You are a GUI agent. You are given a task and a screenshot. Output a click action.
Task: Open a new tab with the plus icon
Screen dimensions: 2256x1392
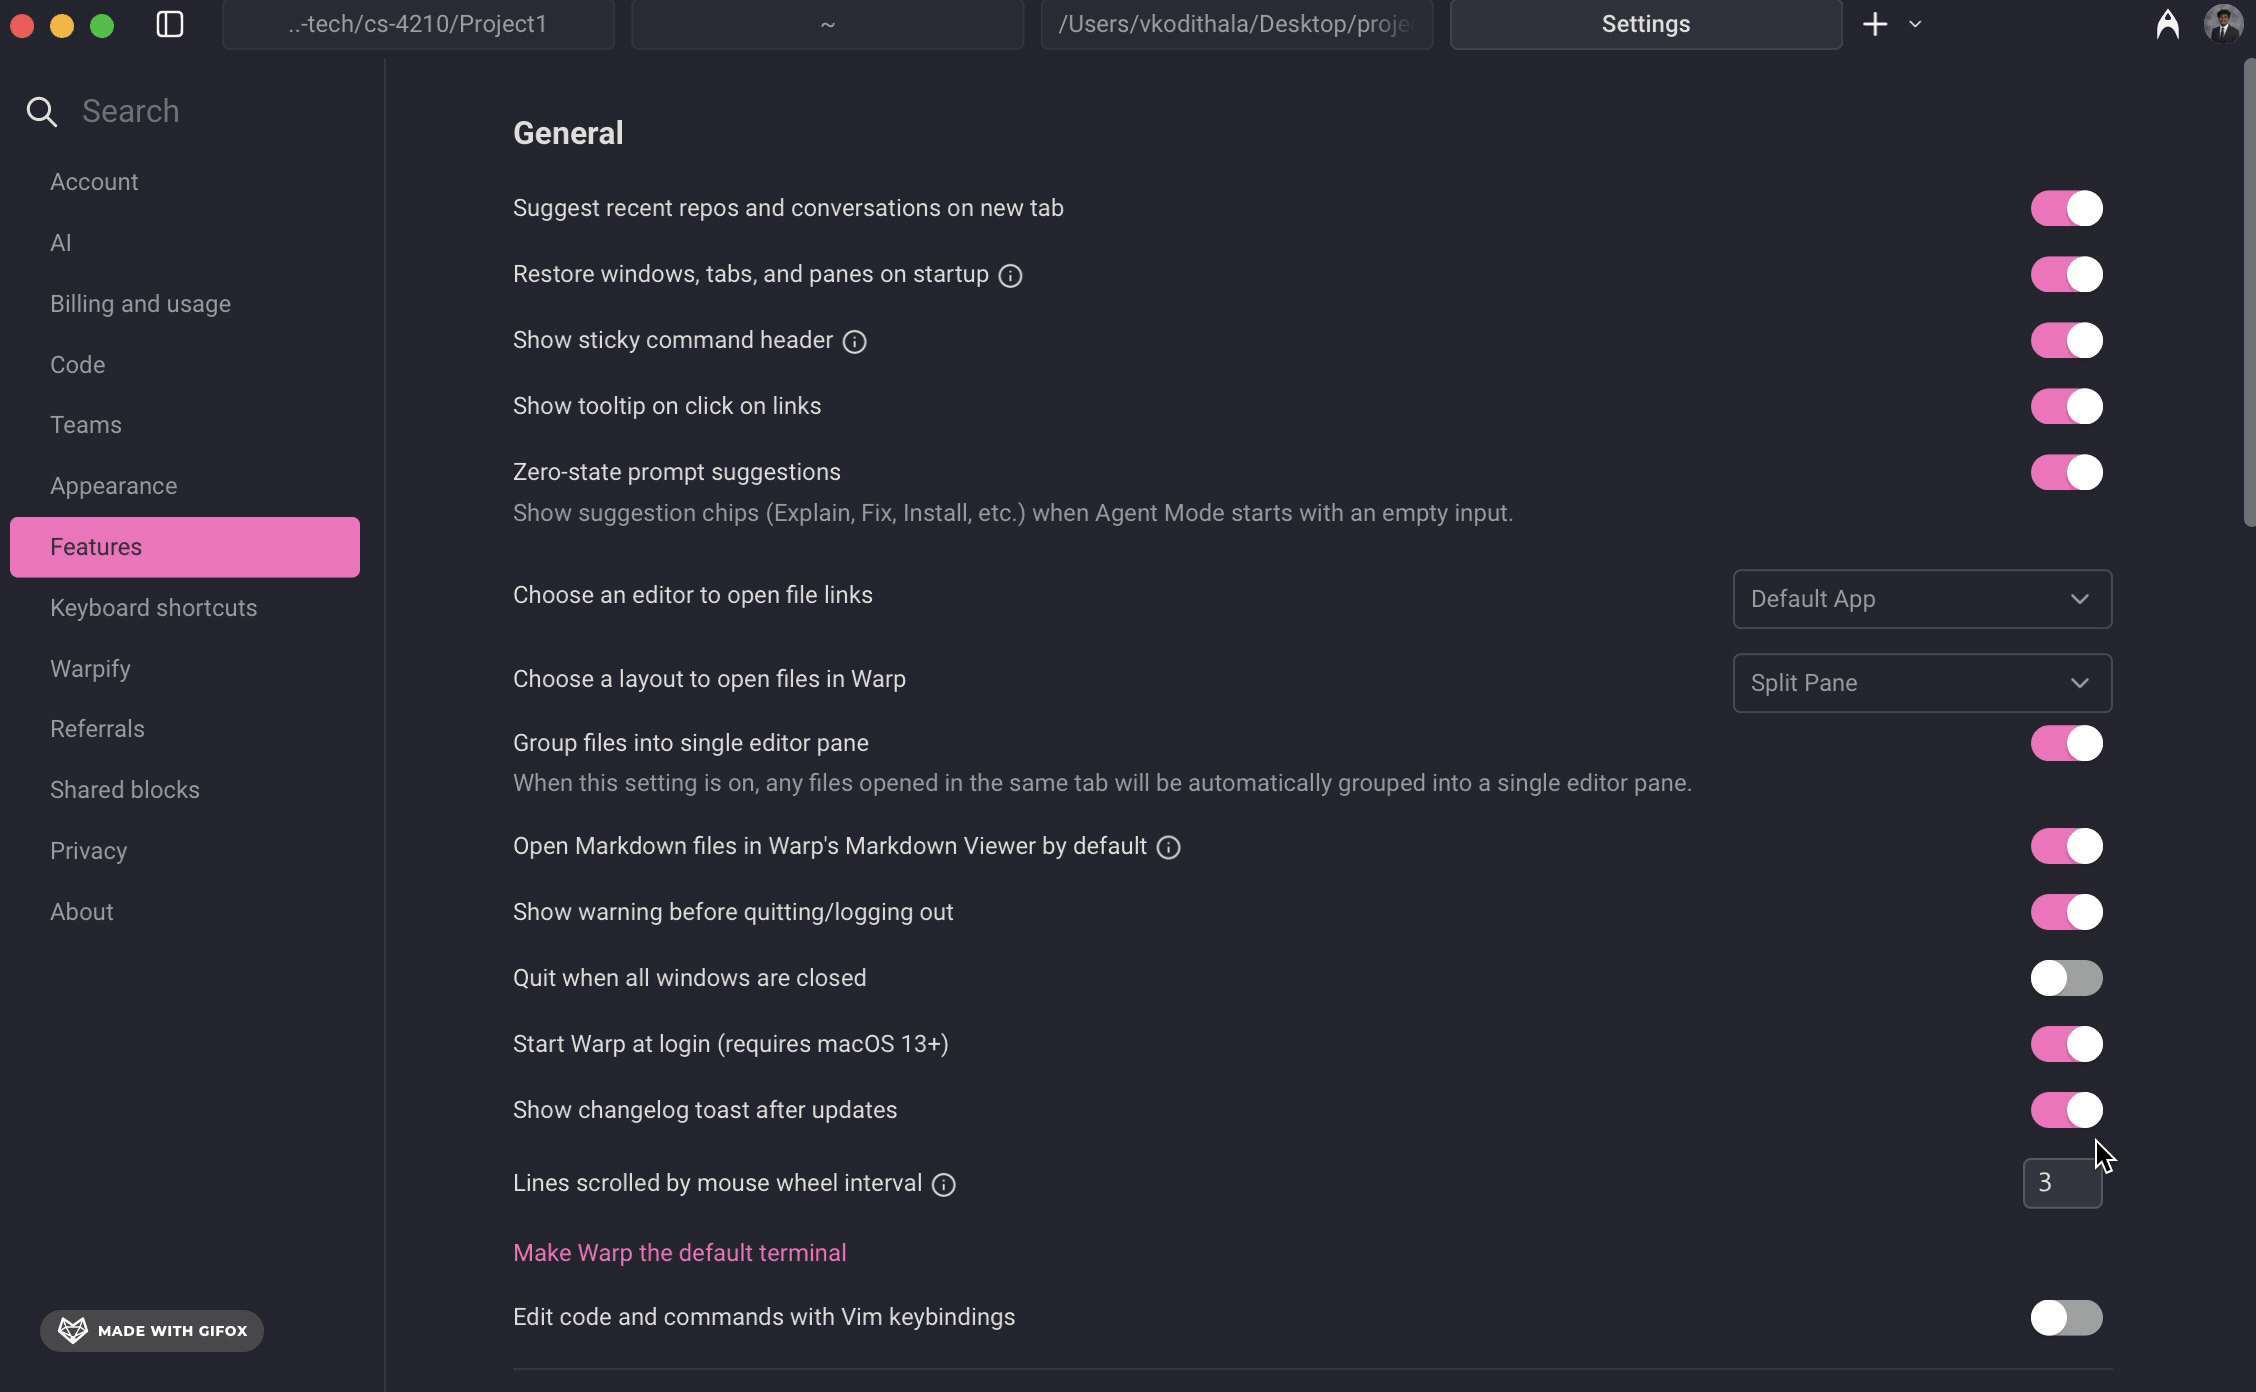[x=1875, y=23]
